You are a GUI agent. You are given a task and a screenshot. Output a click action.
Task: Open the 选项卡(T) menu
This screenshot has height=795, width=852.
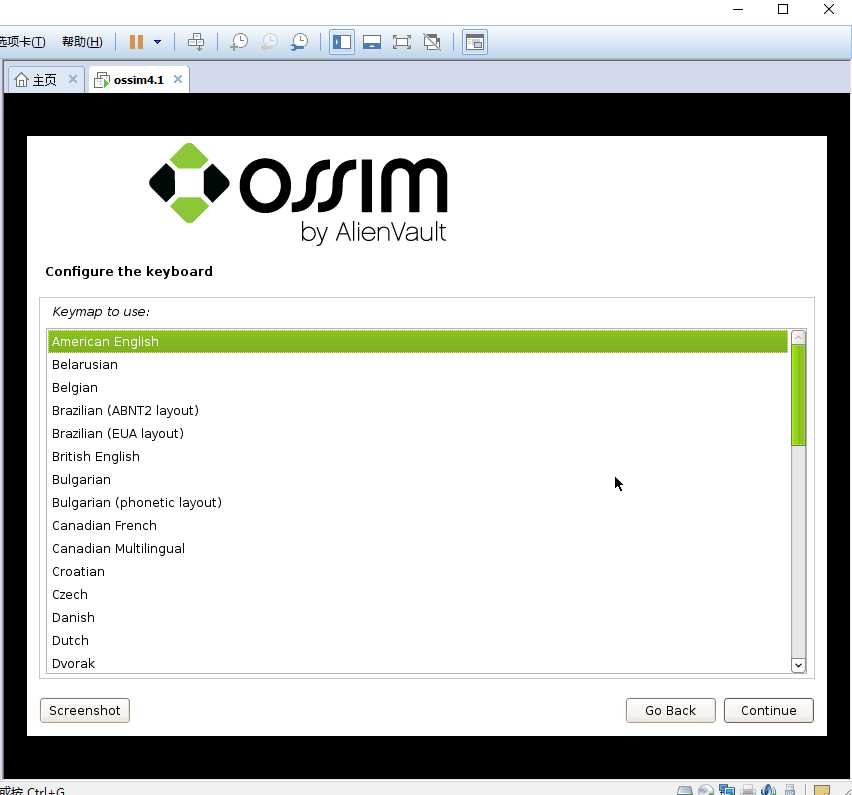click(x=22, y=42)
